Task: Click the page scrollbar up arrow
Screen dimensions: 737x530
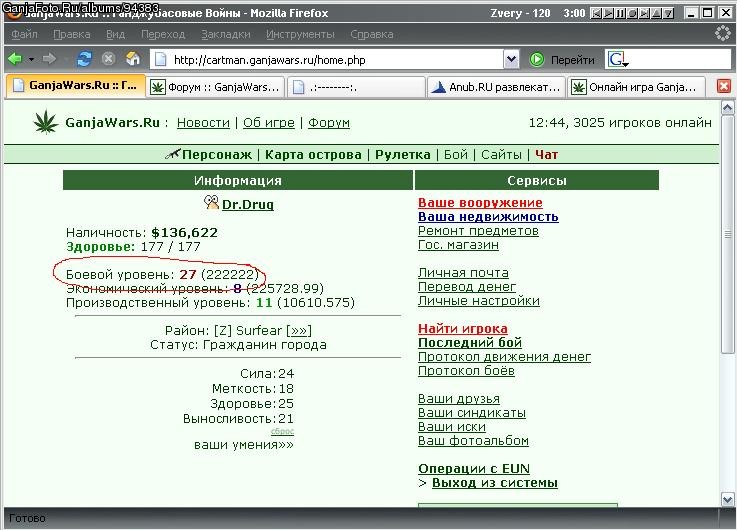Action: pyautogui.click(x=728, y=108)
